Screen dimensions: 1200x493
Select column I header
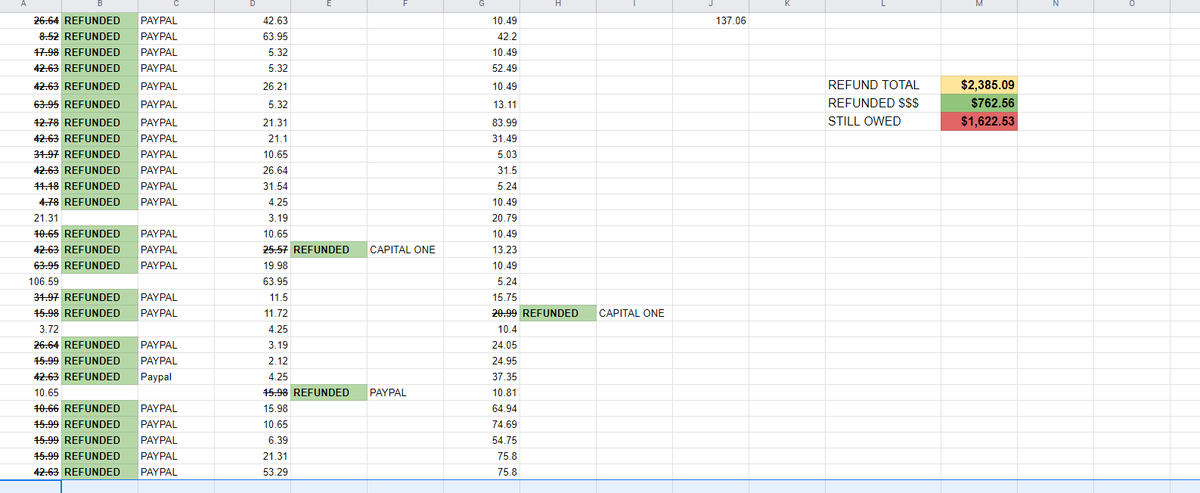tap(634, 5)
